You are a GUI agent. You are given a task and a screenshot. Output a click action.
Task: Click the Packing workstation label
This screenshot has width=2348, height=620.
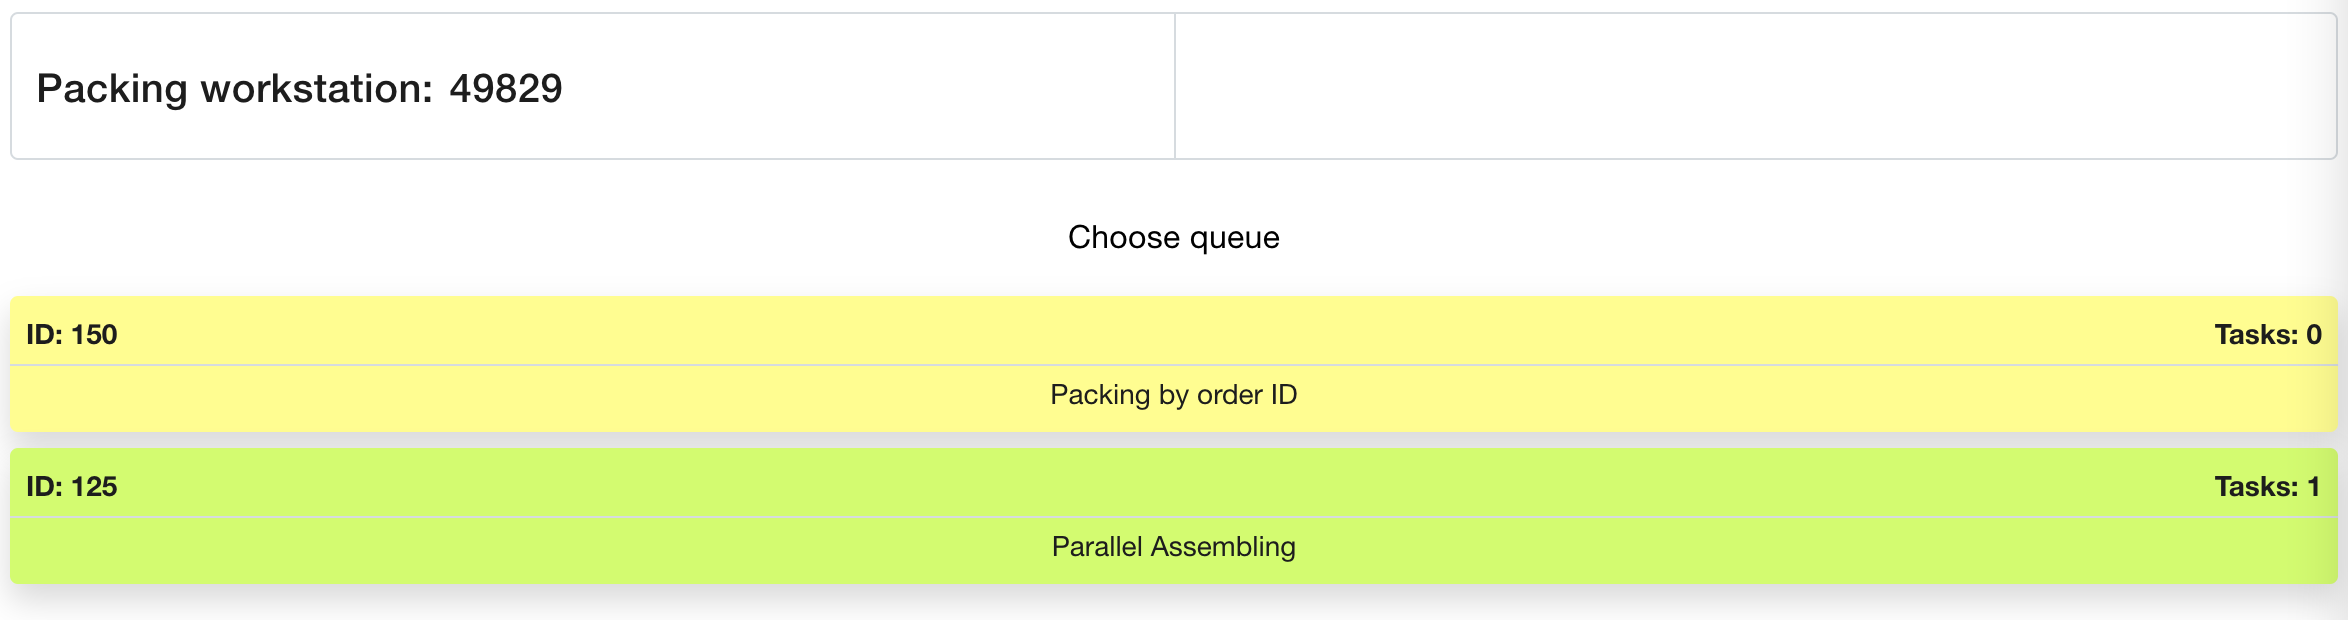point(234,89)
